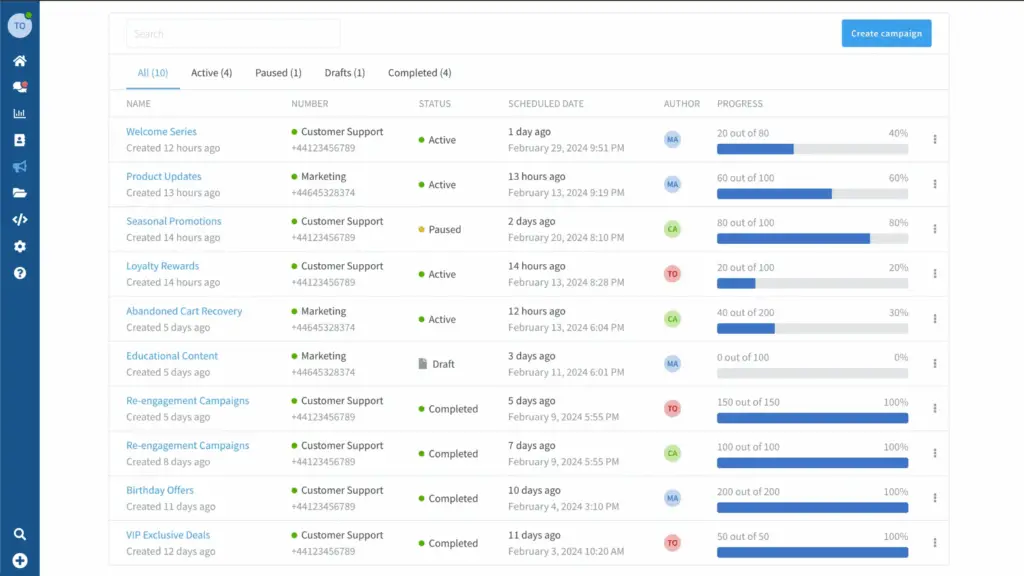Open the analytics bar chart icon
1024x576 pixels.
click(x=19, y=114)
